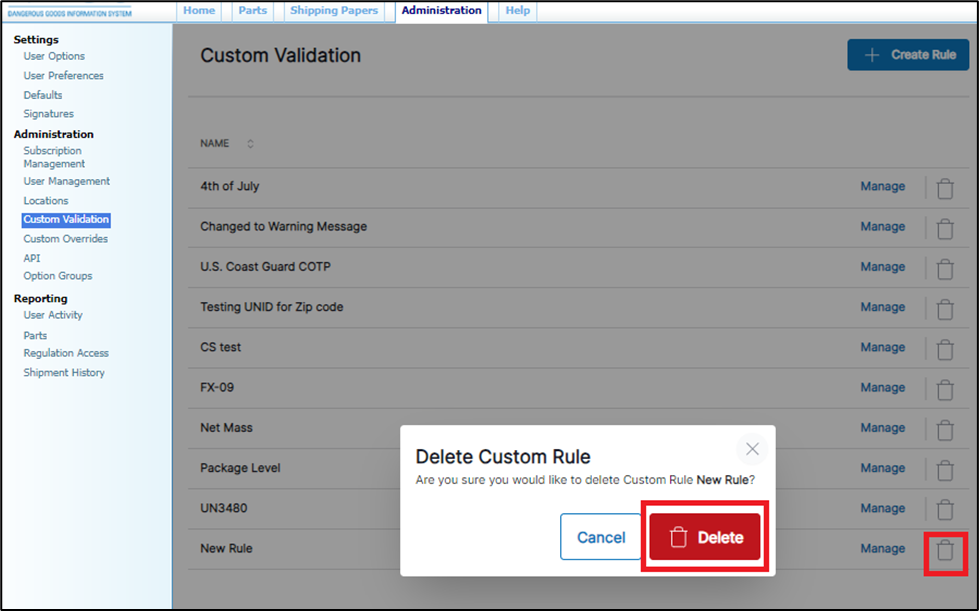979x611 pixels.
Task: Confirm with the red Delete button
Action: 705,538
